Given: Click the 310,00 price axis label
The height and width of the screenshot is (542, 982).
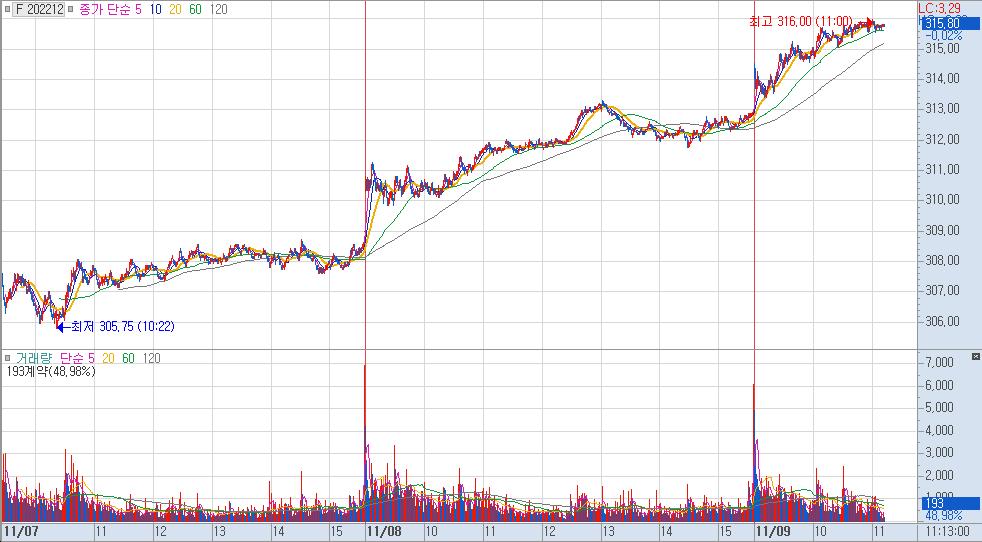Looking at the screenshot, I should tap(942, 199).
